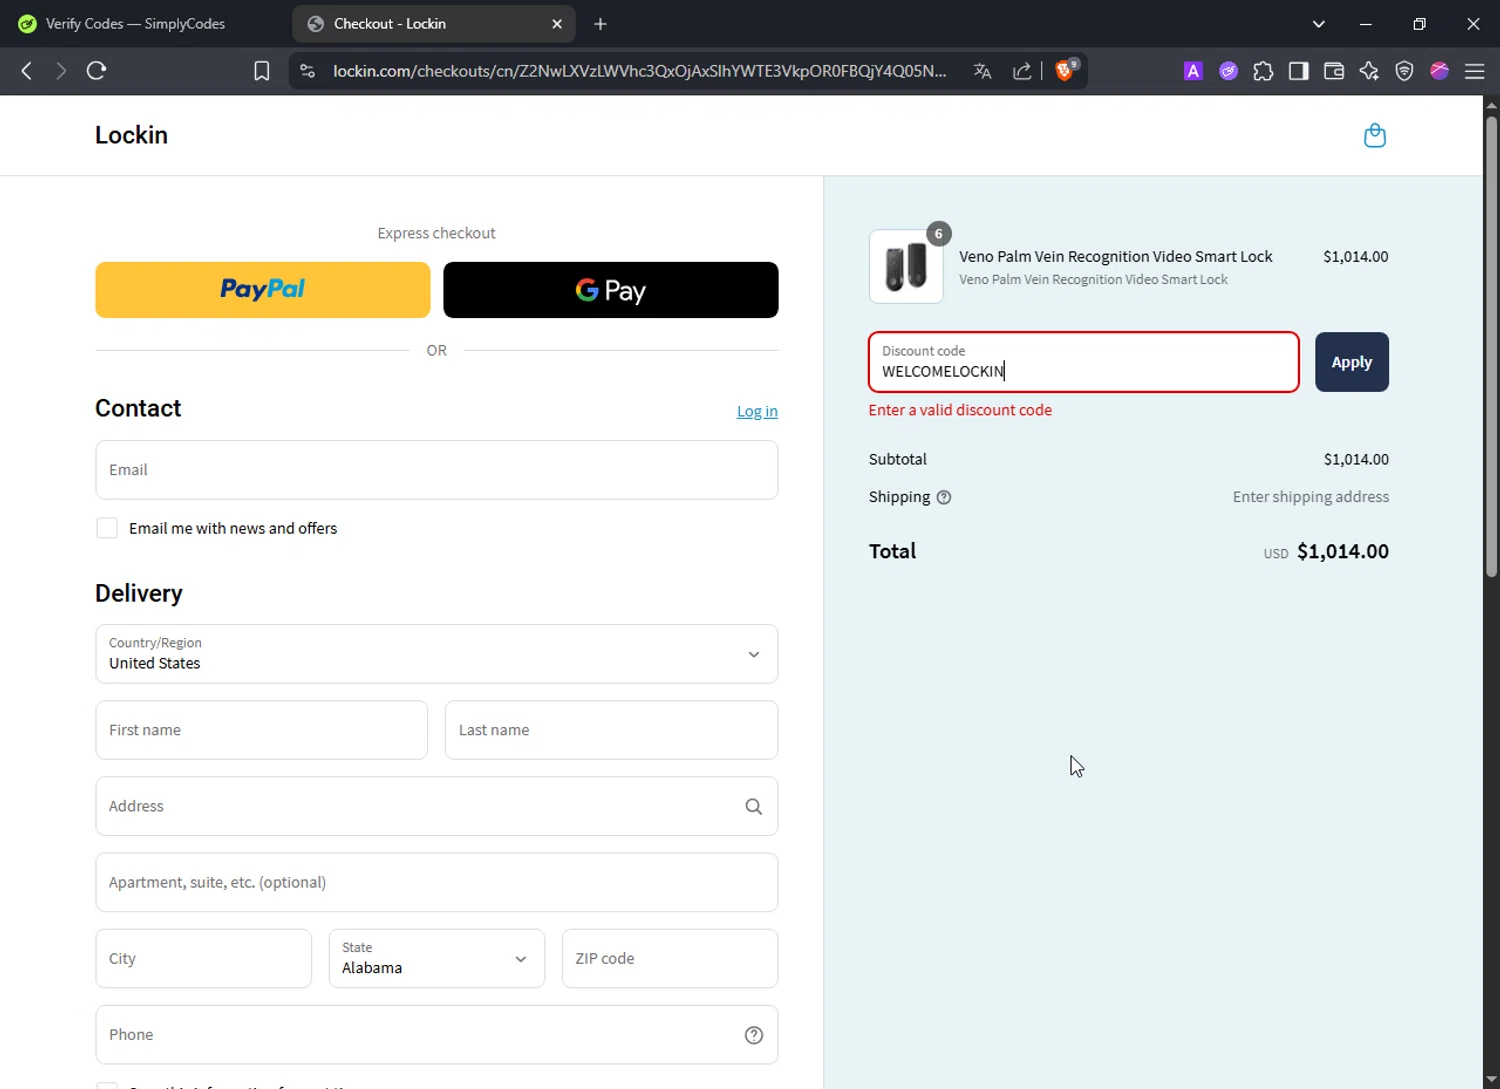This screenshot has height=1089, width=1500.
Task: Click the 'Enter shipping address' text
Action: pyautogui.click(x=1311, y=497)
